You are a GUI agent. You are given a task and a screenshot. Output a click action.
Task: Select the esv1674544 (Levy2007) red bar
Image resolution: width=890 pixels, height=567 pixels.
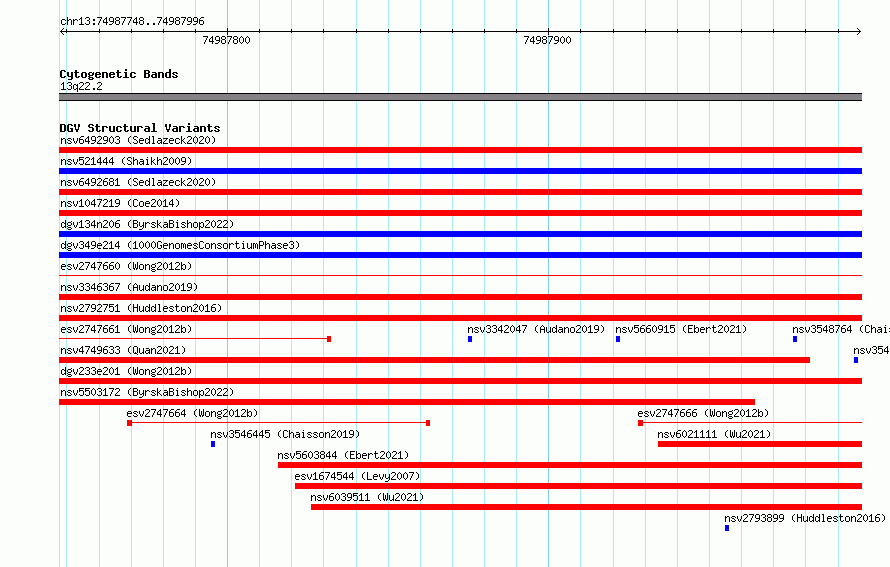point(578,486)
